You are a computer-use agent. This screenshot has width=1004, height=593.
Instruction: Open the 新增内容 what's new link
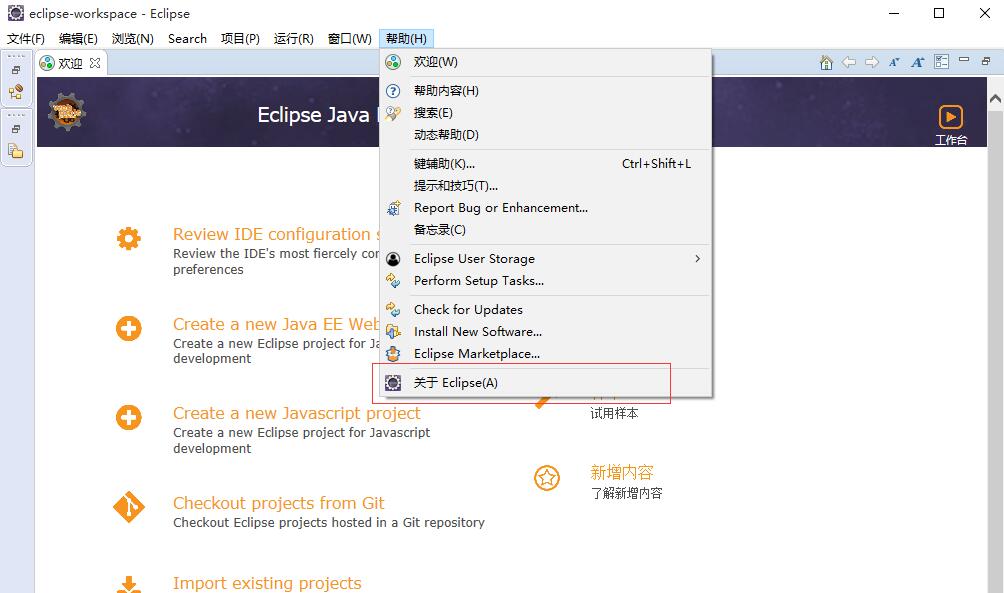tap(622, 473)
